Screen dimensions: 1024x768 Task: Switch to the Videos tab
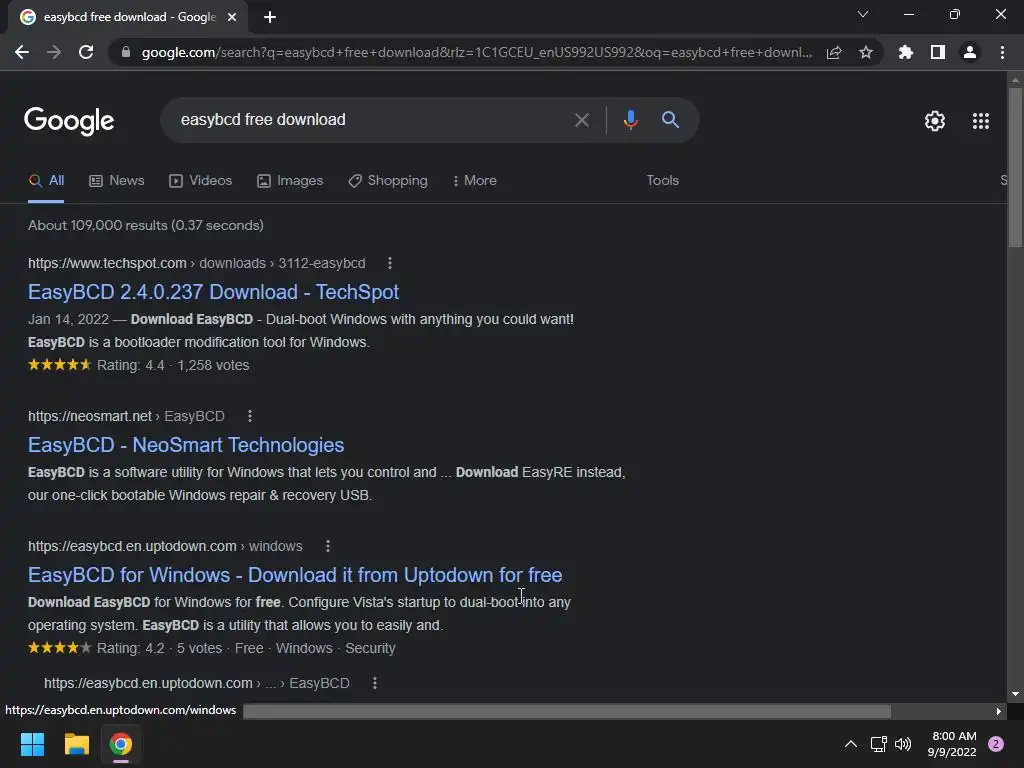coord(200,181)
